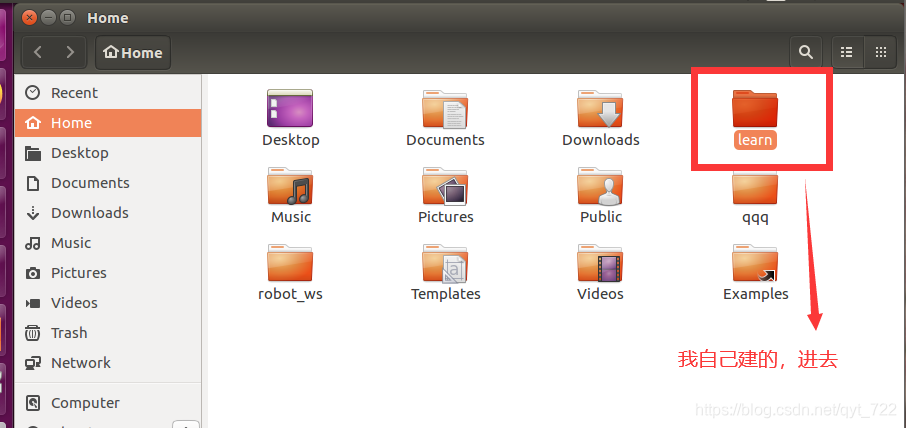The width and height of the screenshot is (906, 428).
Task: Click the search magnifier icon
Action: coord(805,52)
